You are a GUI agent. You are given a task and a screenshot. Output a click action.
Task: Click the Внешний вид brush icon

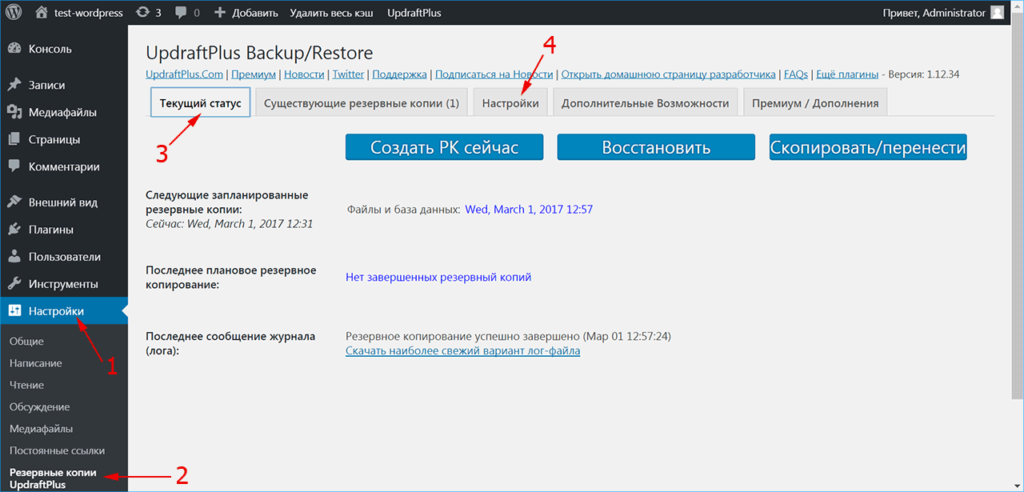14,203
